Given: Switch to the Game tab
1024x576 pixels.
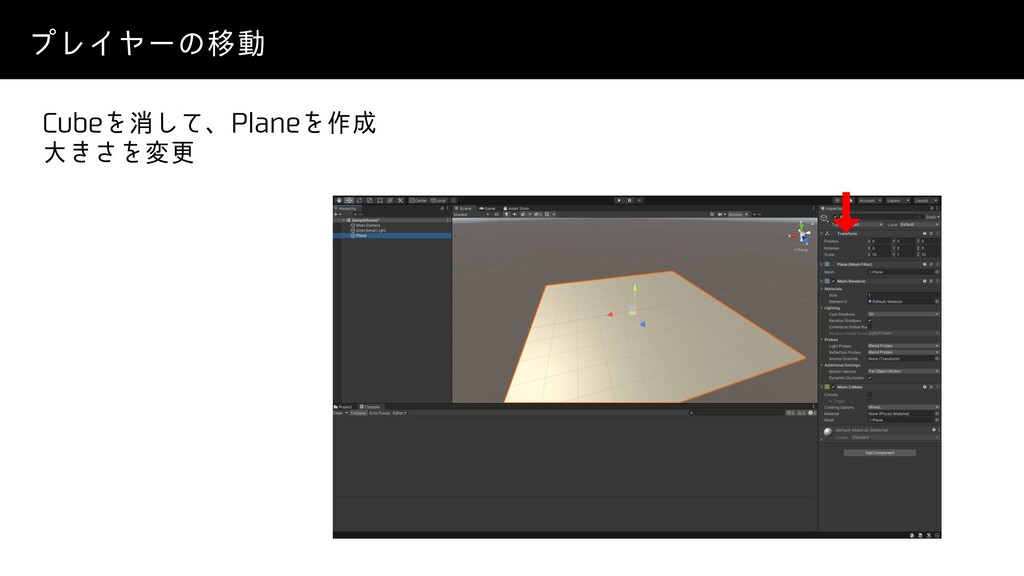Looking at the screenshot, I should (488, 208).
